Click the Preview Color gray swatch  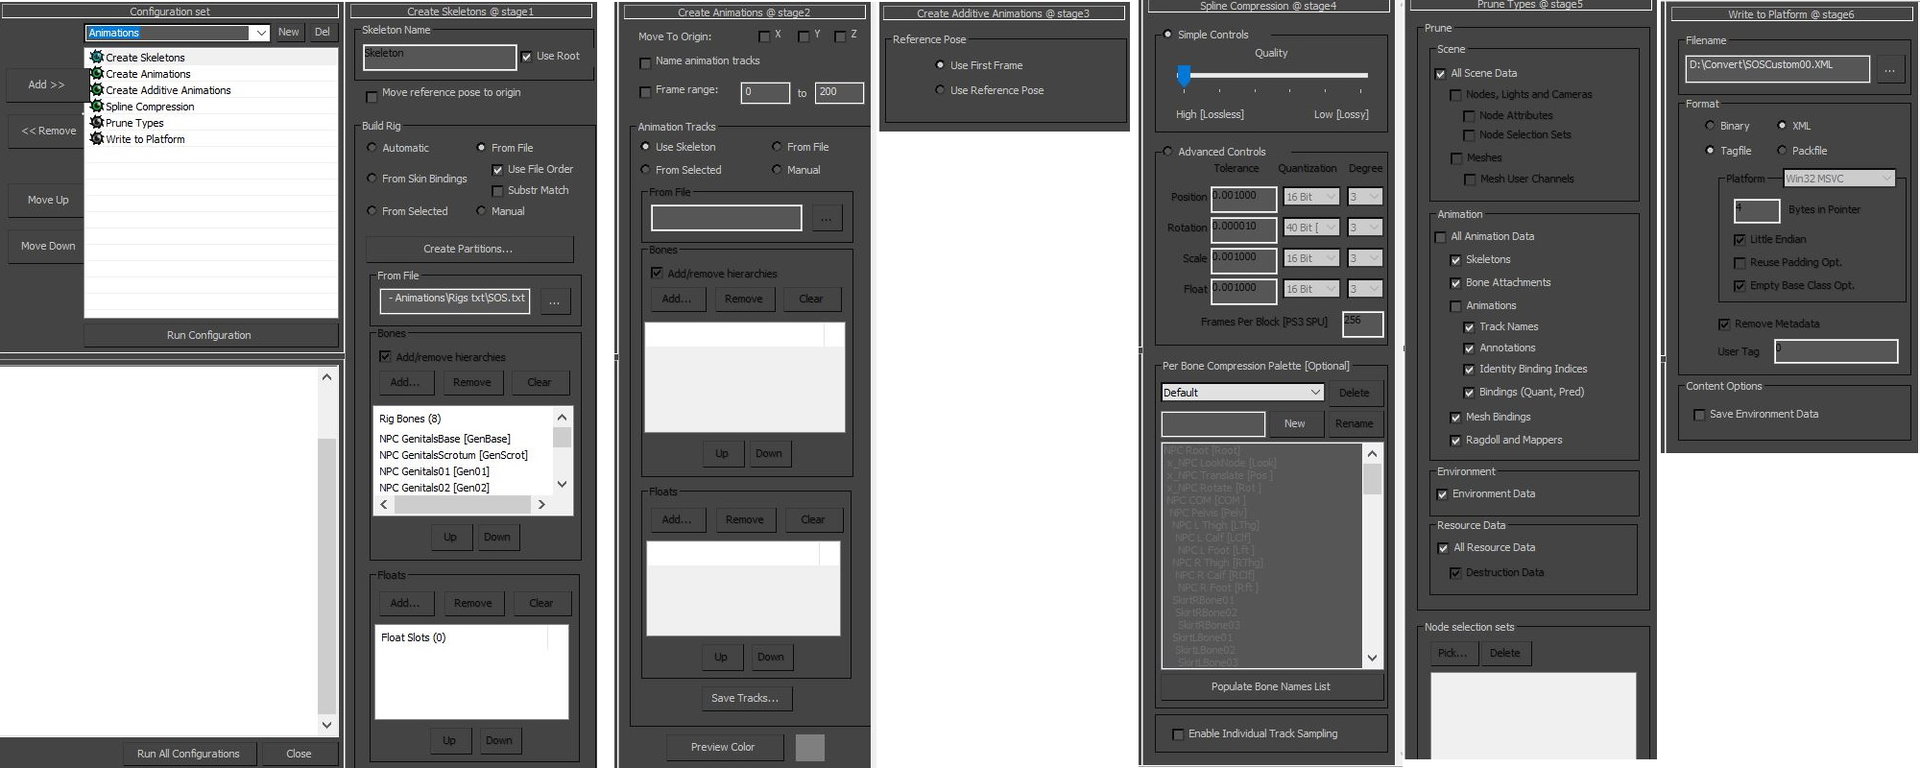click(x=810, y=747)
